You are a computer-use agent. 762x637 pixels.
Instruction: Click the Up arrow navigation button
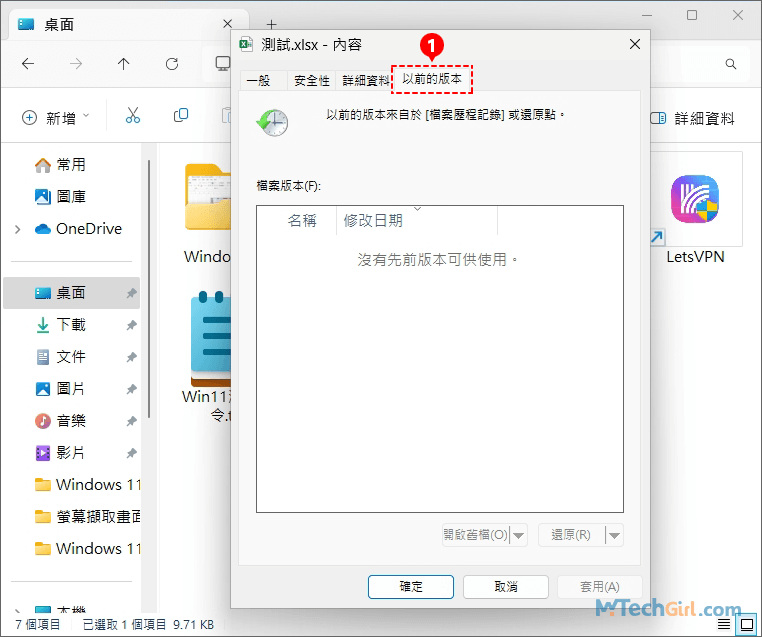coord(124,64)
